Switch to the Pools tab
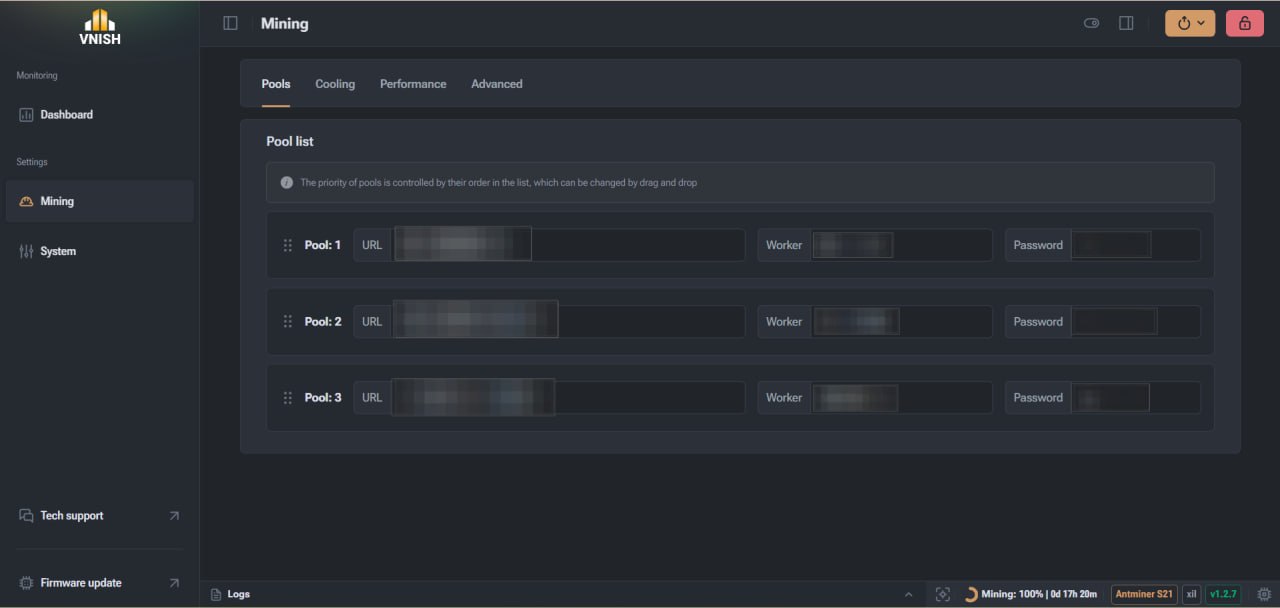The image size is (1280, 608). (276, 84)
